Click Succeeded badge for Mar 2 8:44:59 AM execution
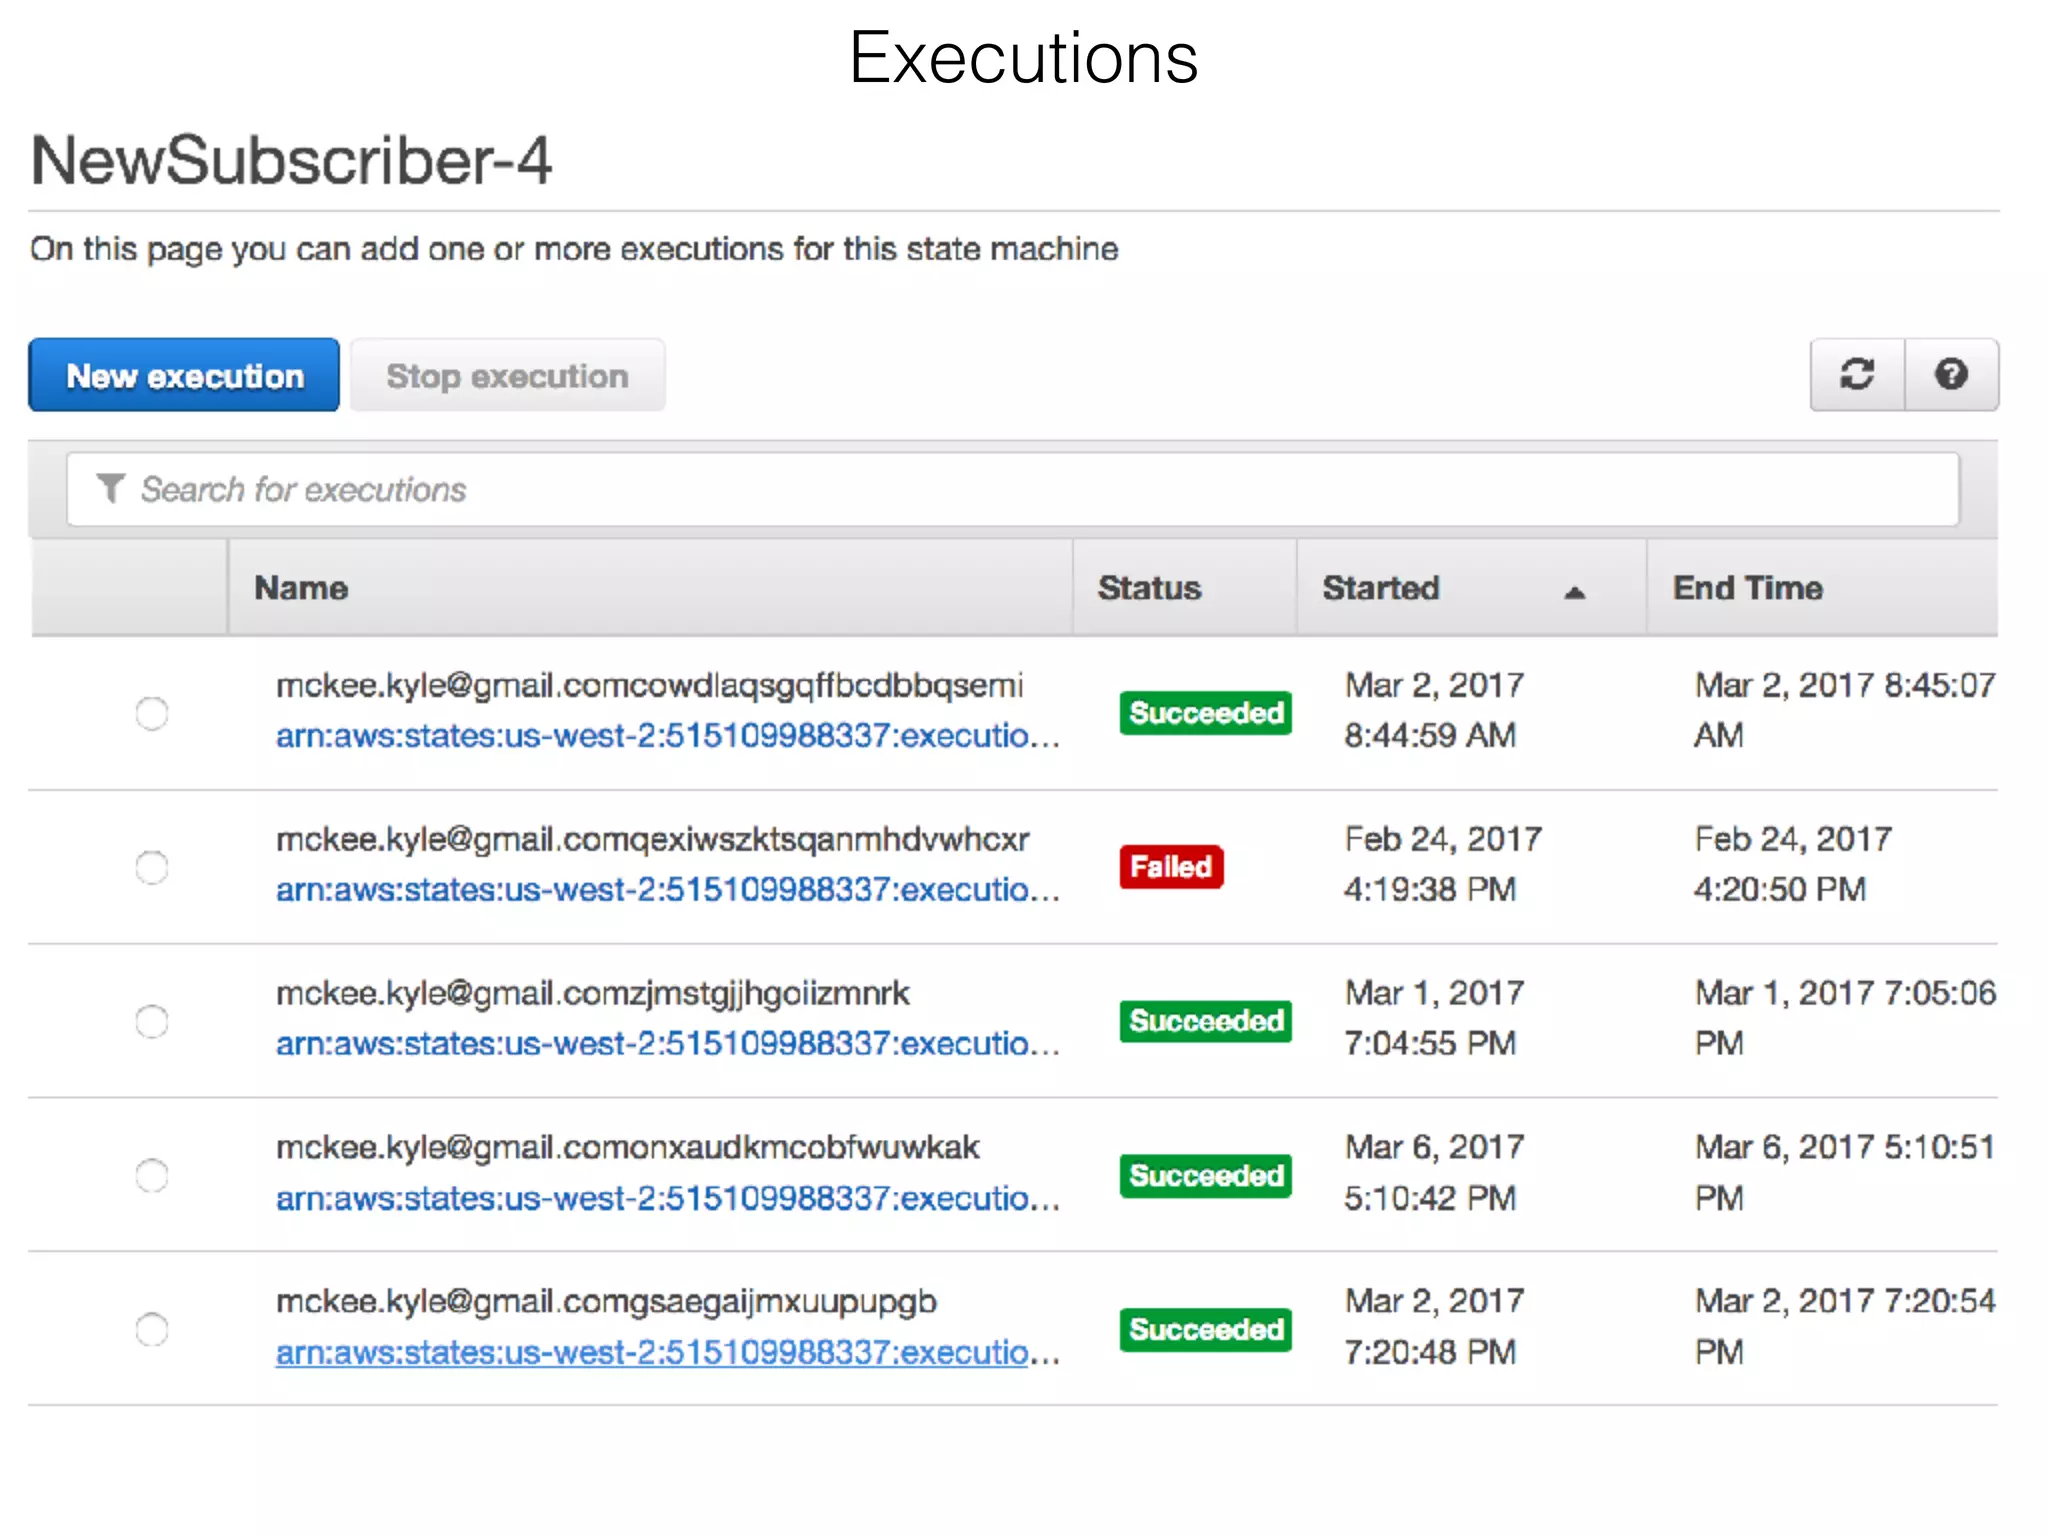 (1206, 713)
